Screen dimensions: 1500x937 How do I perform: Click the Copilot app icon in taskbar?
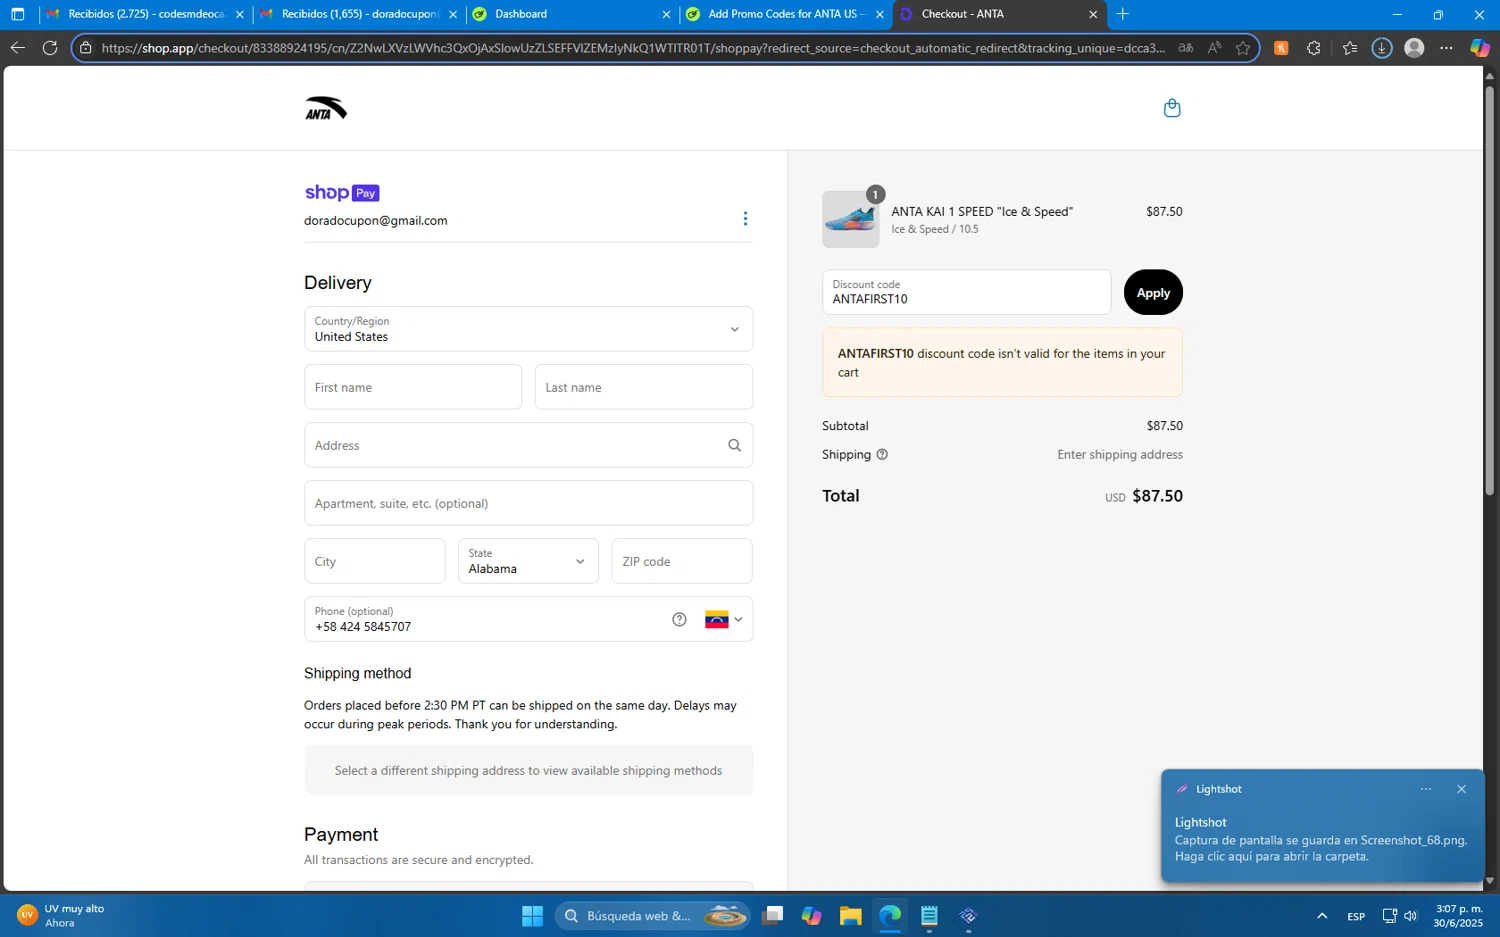811,916
